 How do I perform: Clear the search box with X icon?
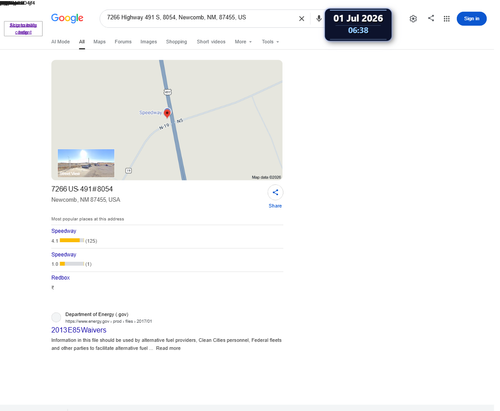point(301,19)
